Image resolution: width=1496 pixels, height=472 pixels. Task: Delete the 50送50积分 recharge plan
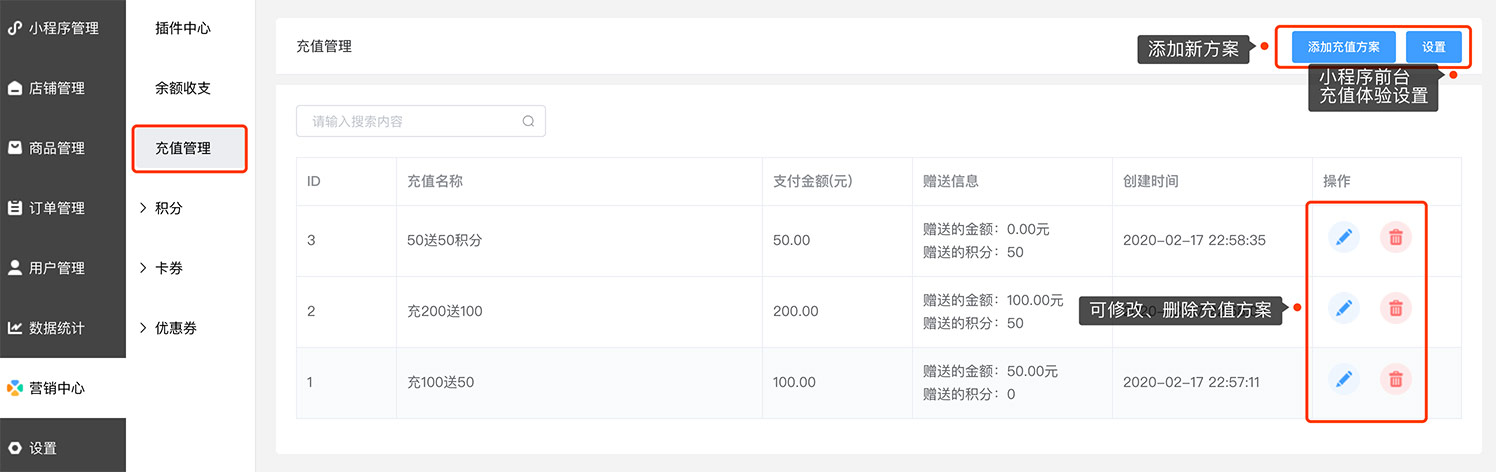(1396, 238)
